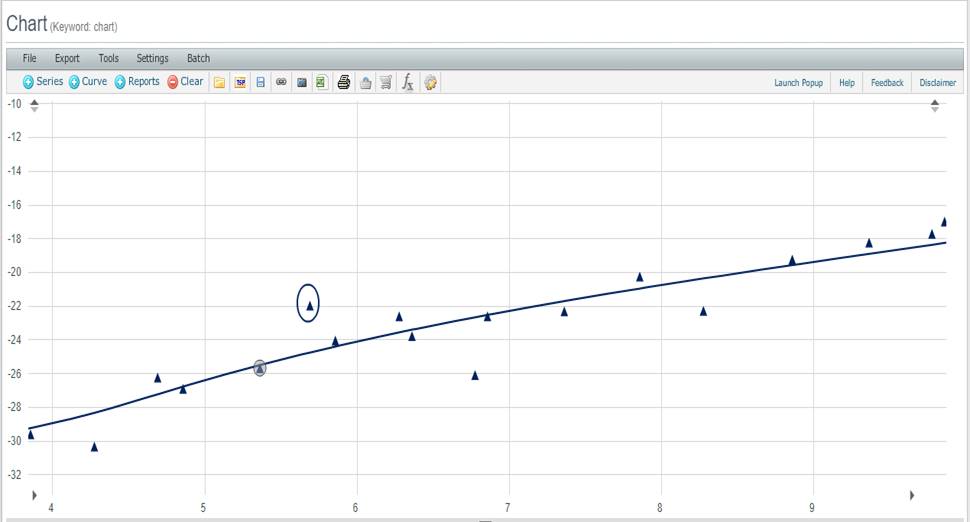Image resolution: width=970 pixels, height=522 pixels.
Task: Open the fx function icon
Action: point(408,83)
